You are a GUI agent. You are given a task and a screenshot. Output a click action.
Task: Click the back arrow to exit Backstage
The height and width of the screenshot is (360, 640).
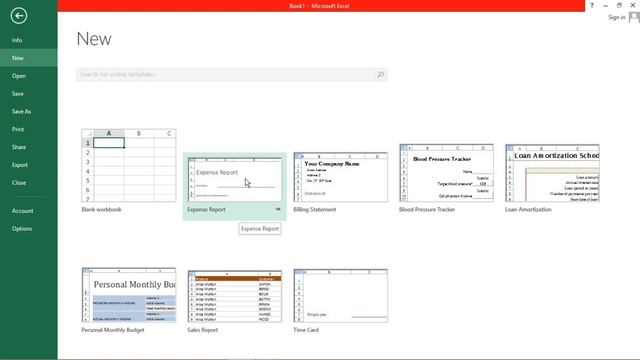click(x=19, y=16)
